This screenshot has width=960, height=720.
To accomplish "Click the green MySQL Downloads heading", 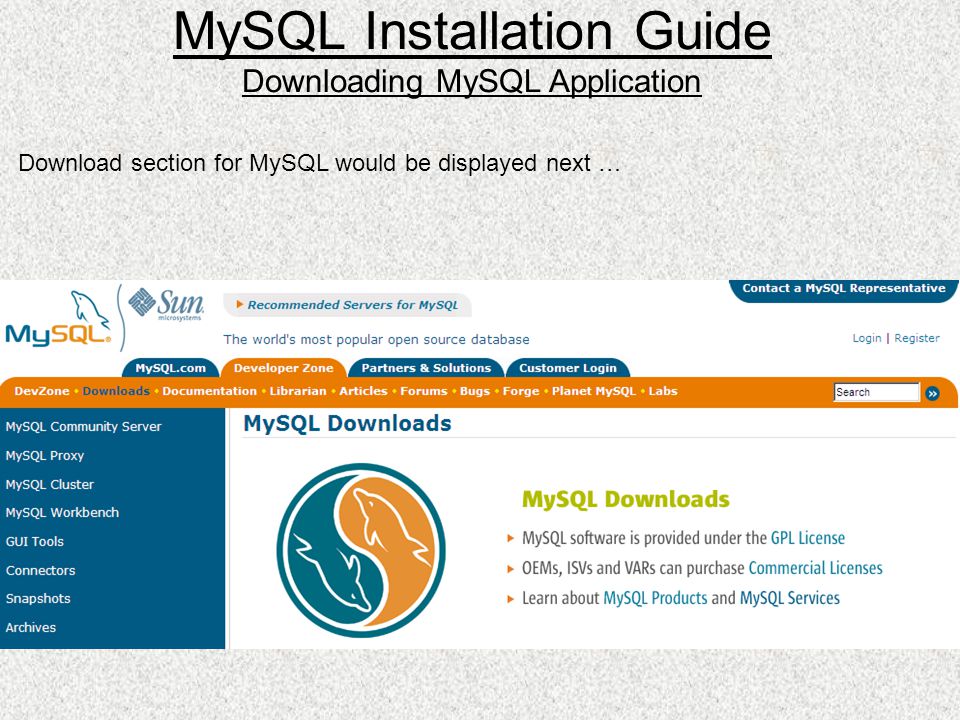I will (626, 500).
